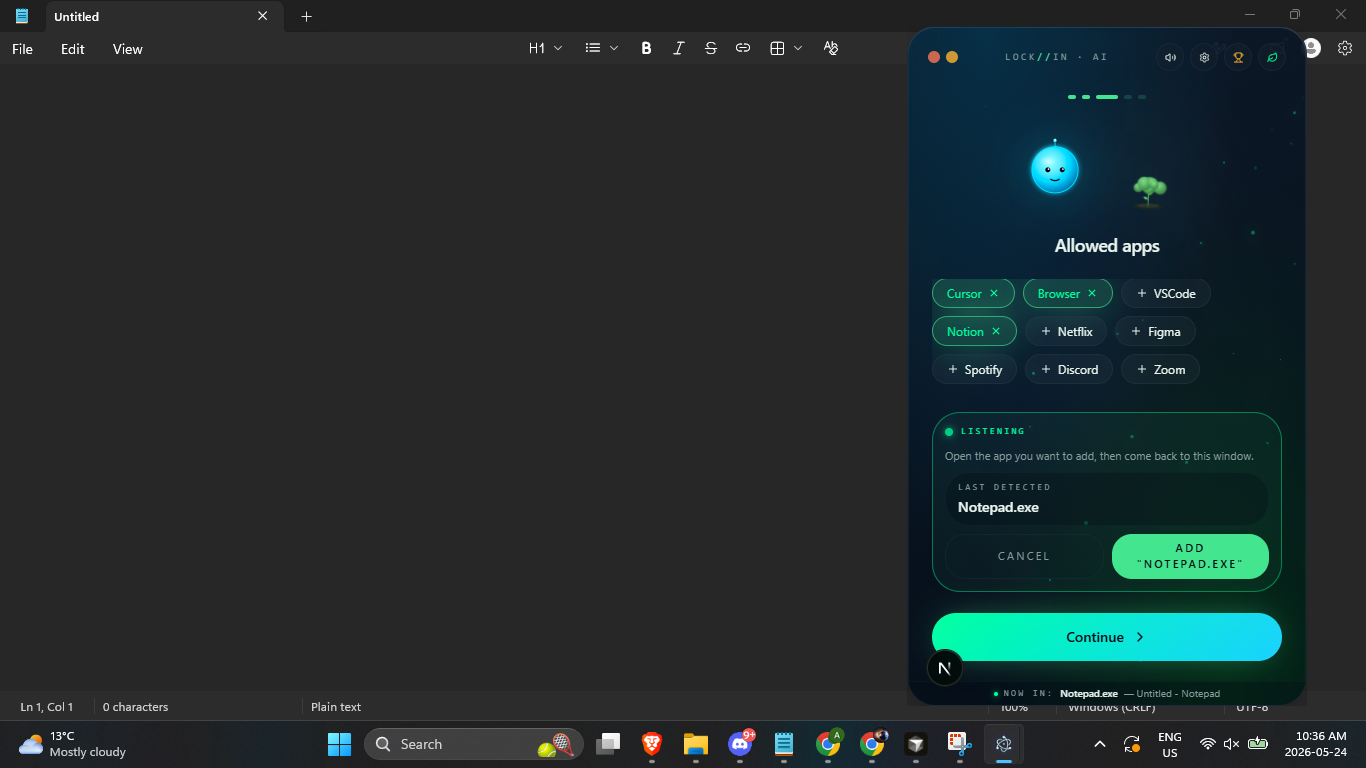
Task: Open Notepad settings gear
Action: click(x=1345, y=48)
